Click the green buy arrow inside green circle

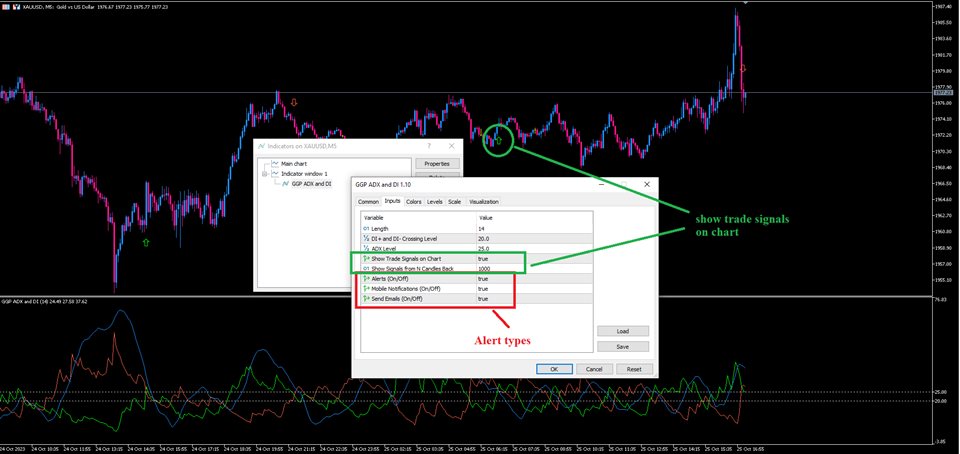(498, 141)
